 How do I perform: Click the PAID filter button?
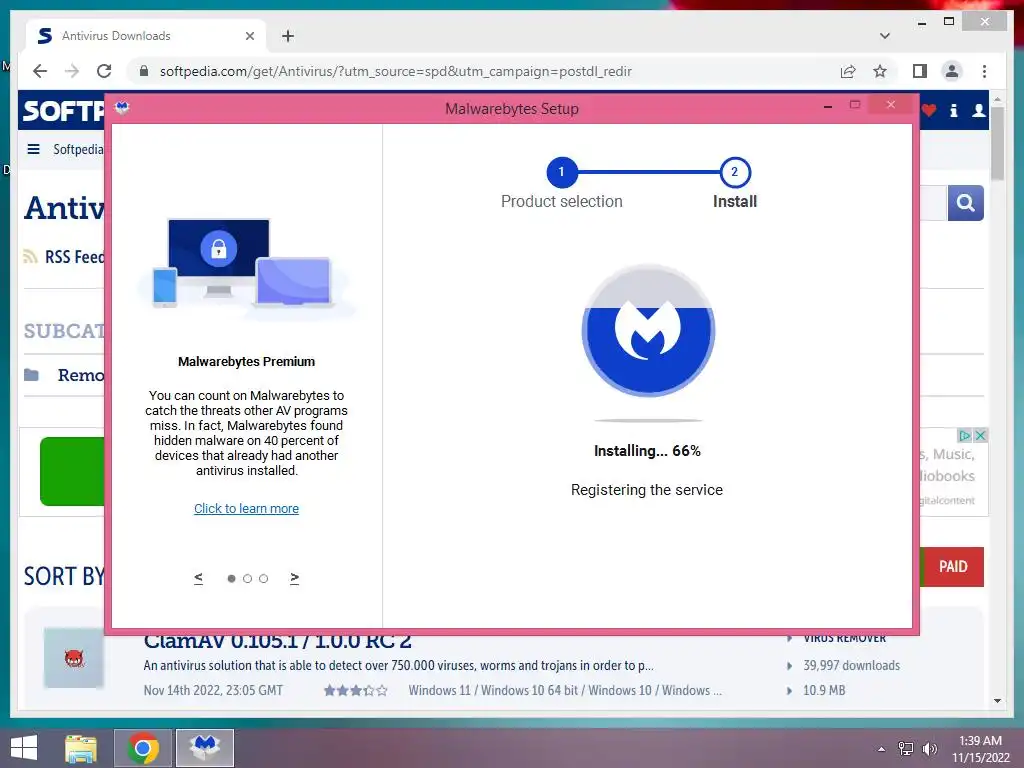click(x=952, y=566)
